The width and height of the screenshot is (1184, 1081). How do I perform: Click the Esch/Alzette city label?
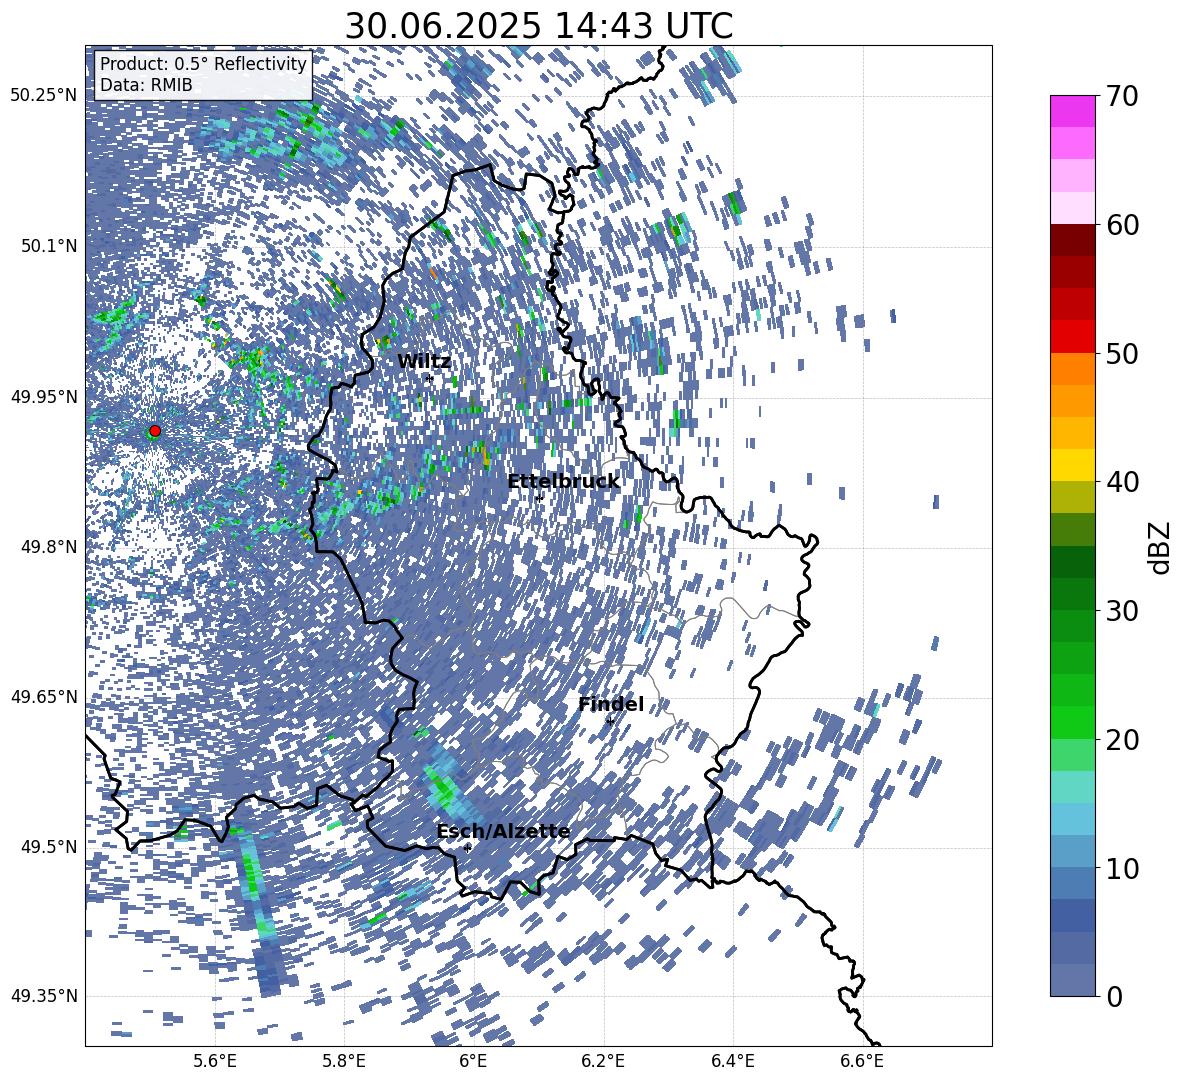coord(504,832)
